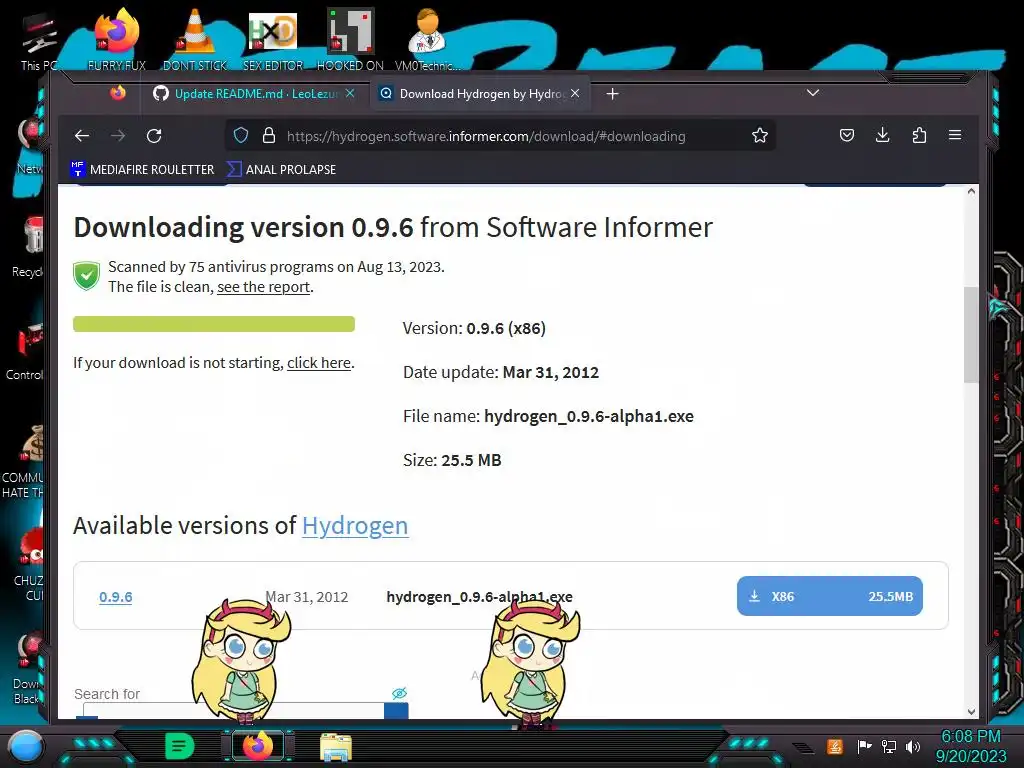Image resolution: width=1024 pixels, height=768 pixels.
Task: Open the Hydrogen link in Available versions
Action: coord(355,525)
